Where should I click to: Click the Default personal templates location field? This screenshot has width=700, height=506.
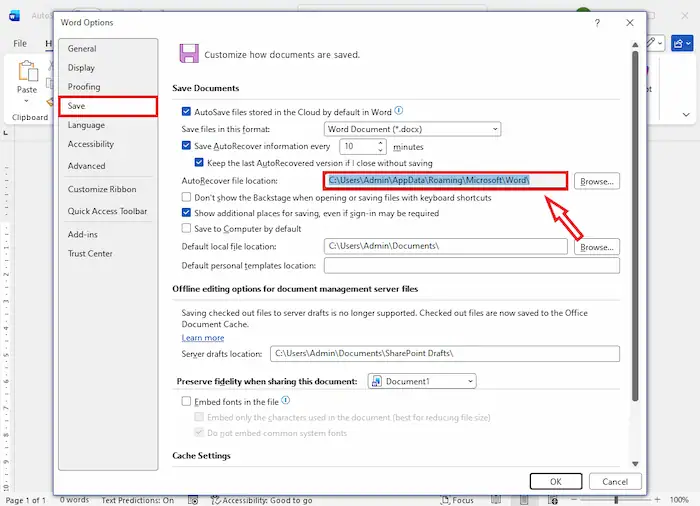(x=471, y=265)
